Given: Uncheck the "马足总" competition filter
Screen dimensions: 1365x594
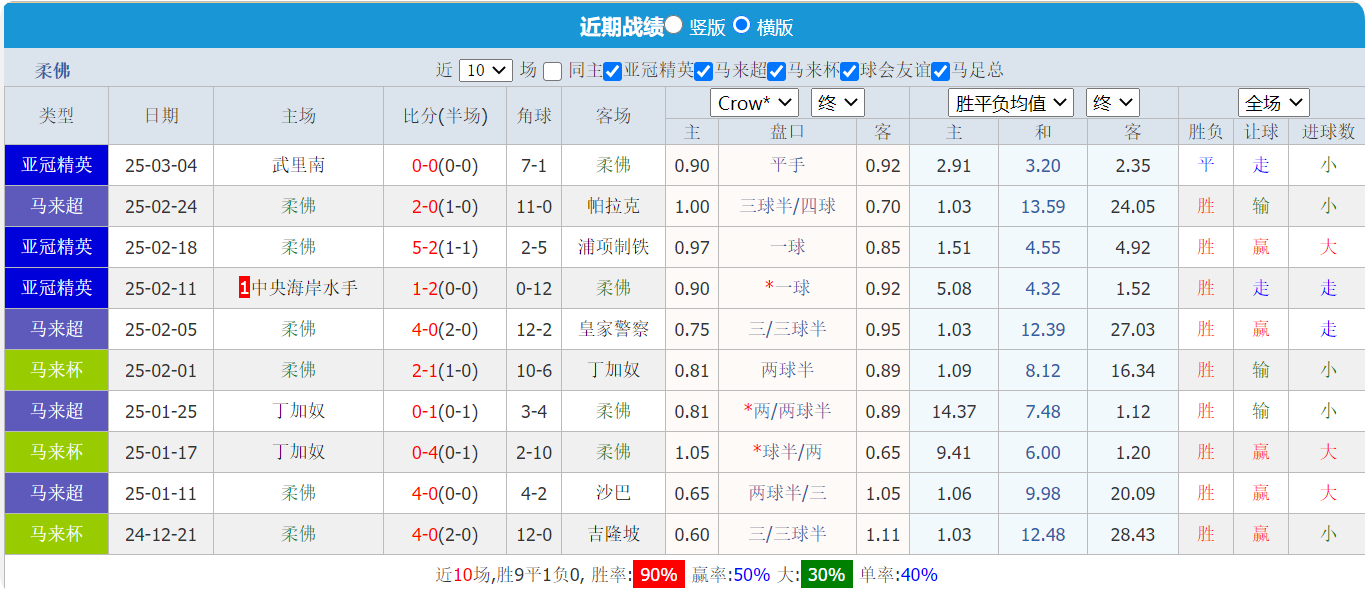Looking at the screenshot, I should click(939, 69).
